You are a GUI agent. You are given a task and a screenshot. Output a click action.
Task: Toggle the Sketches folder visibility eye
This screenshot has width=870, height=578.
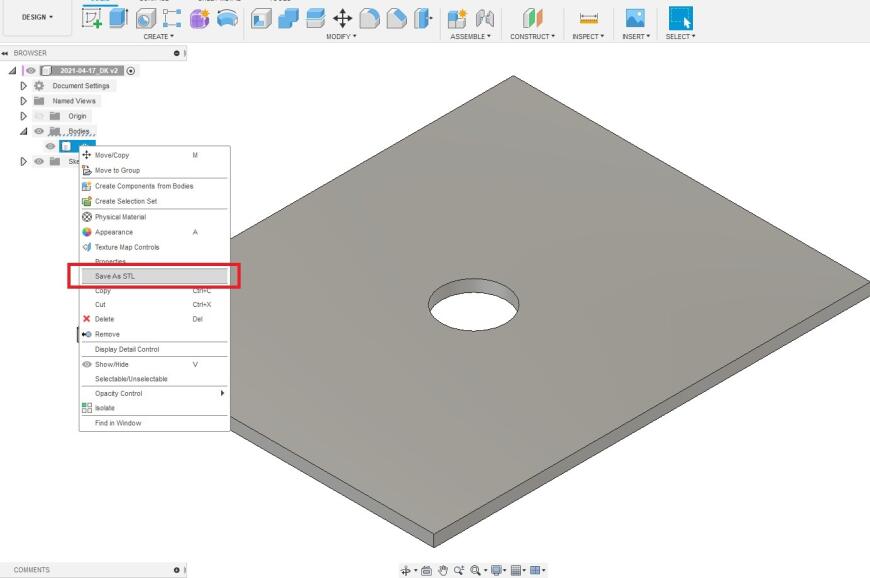point(39,161)
